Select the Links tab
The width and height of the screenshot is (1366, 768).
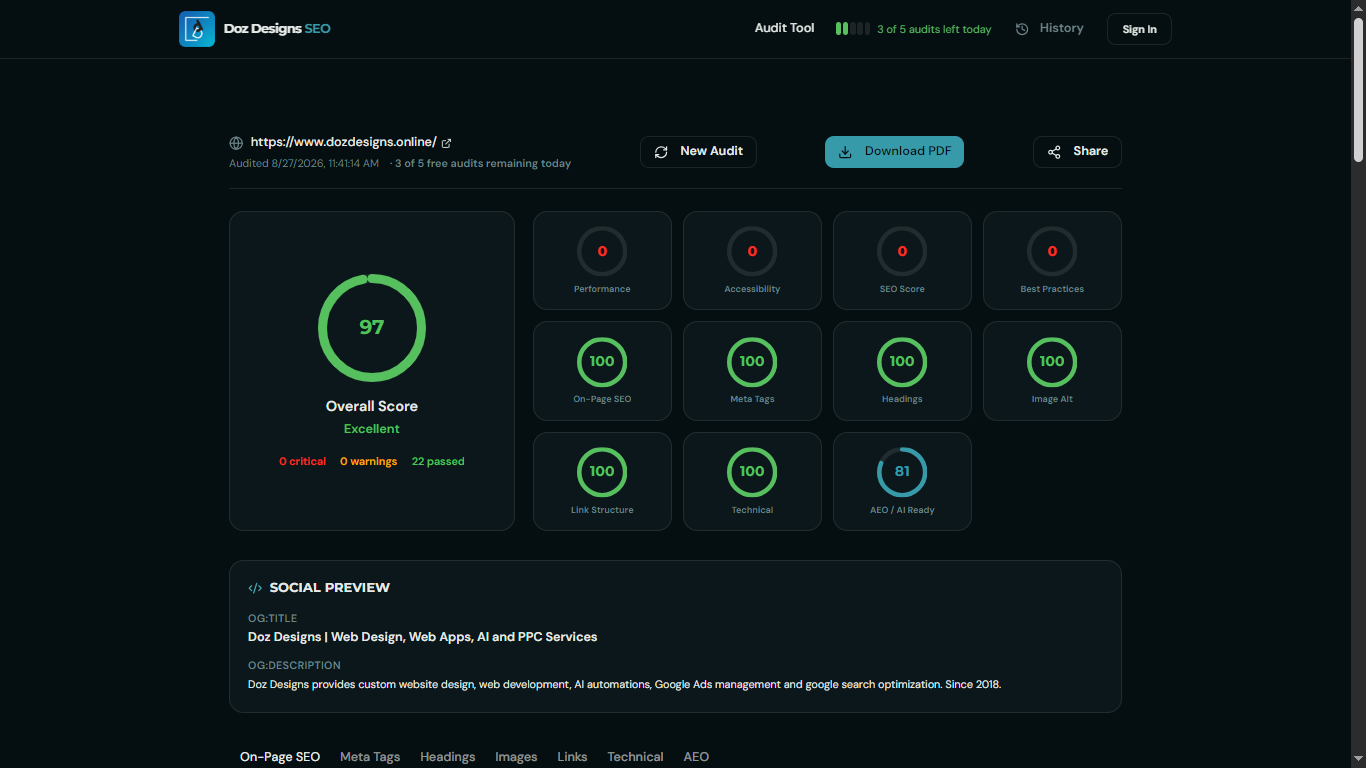tap(572, 757)
